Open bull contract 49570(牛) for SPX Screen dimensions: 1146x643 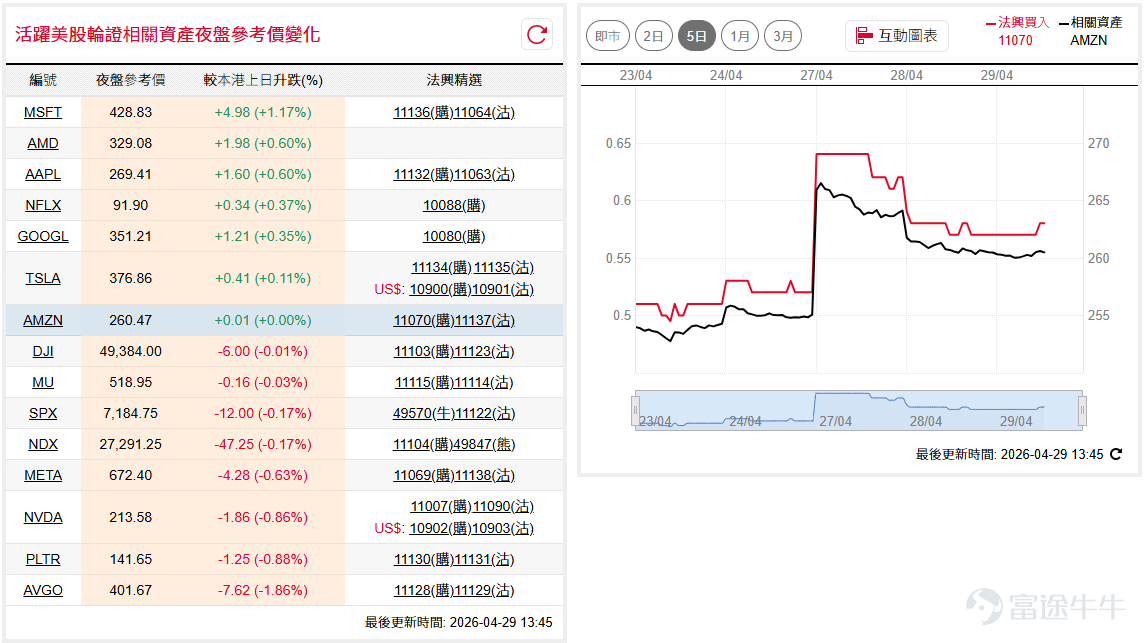[x=423, y=414]
